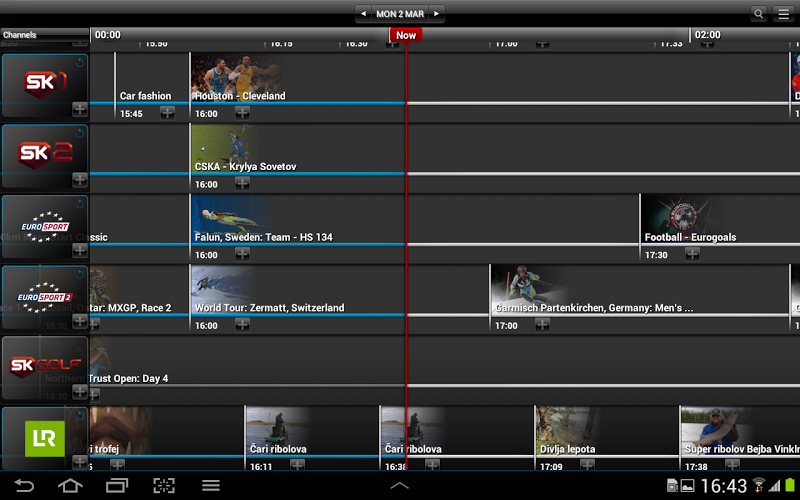Go to next day arrow
Image resolution: width=800 pixels, height=500 pixels.
(437, 14)
